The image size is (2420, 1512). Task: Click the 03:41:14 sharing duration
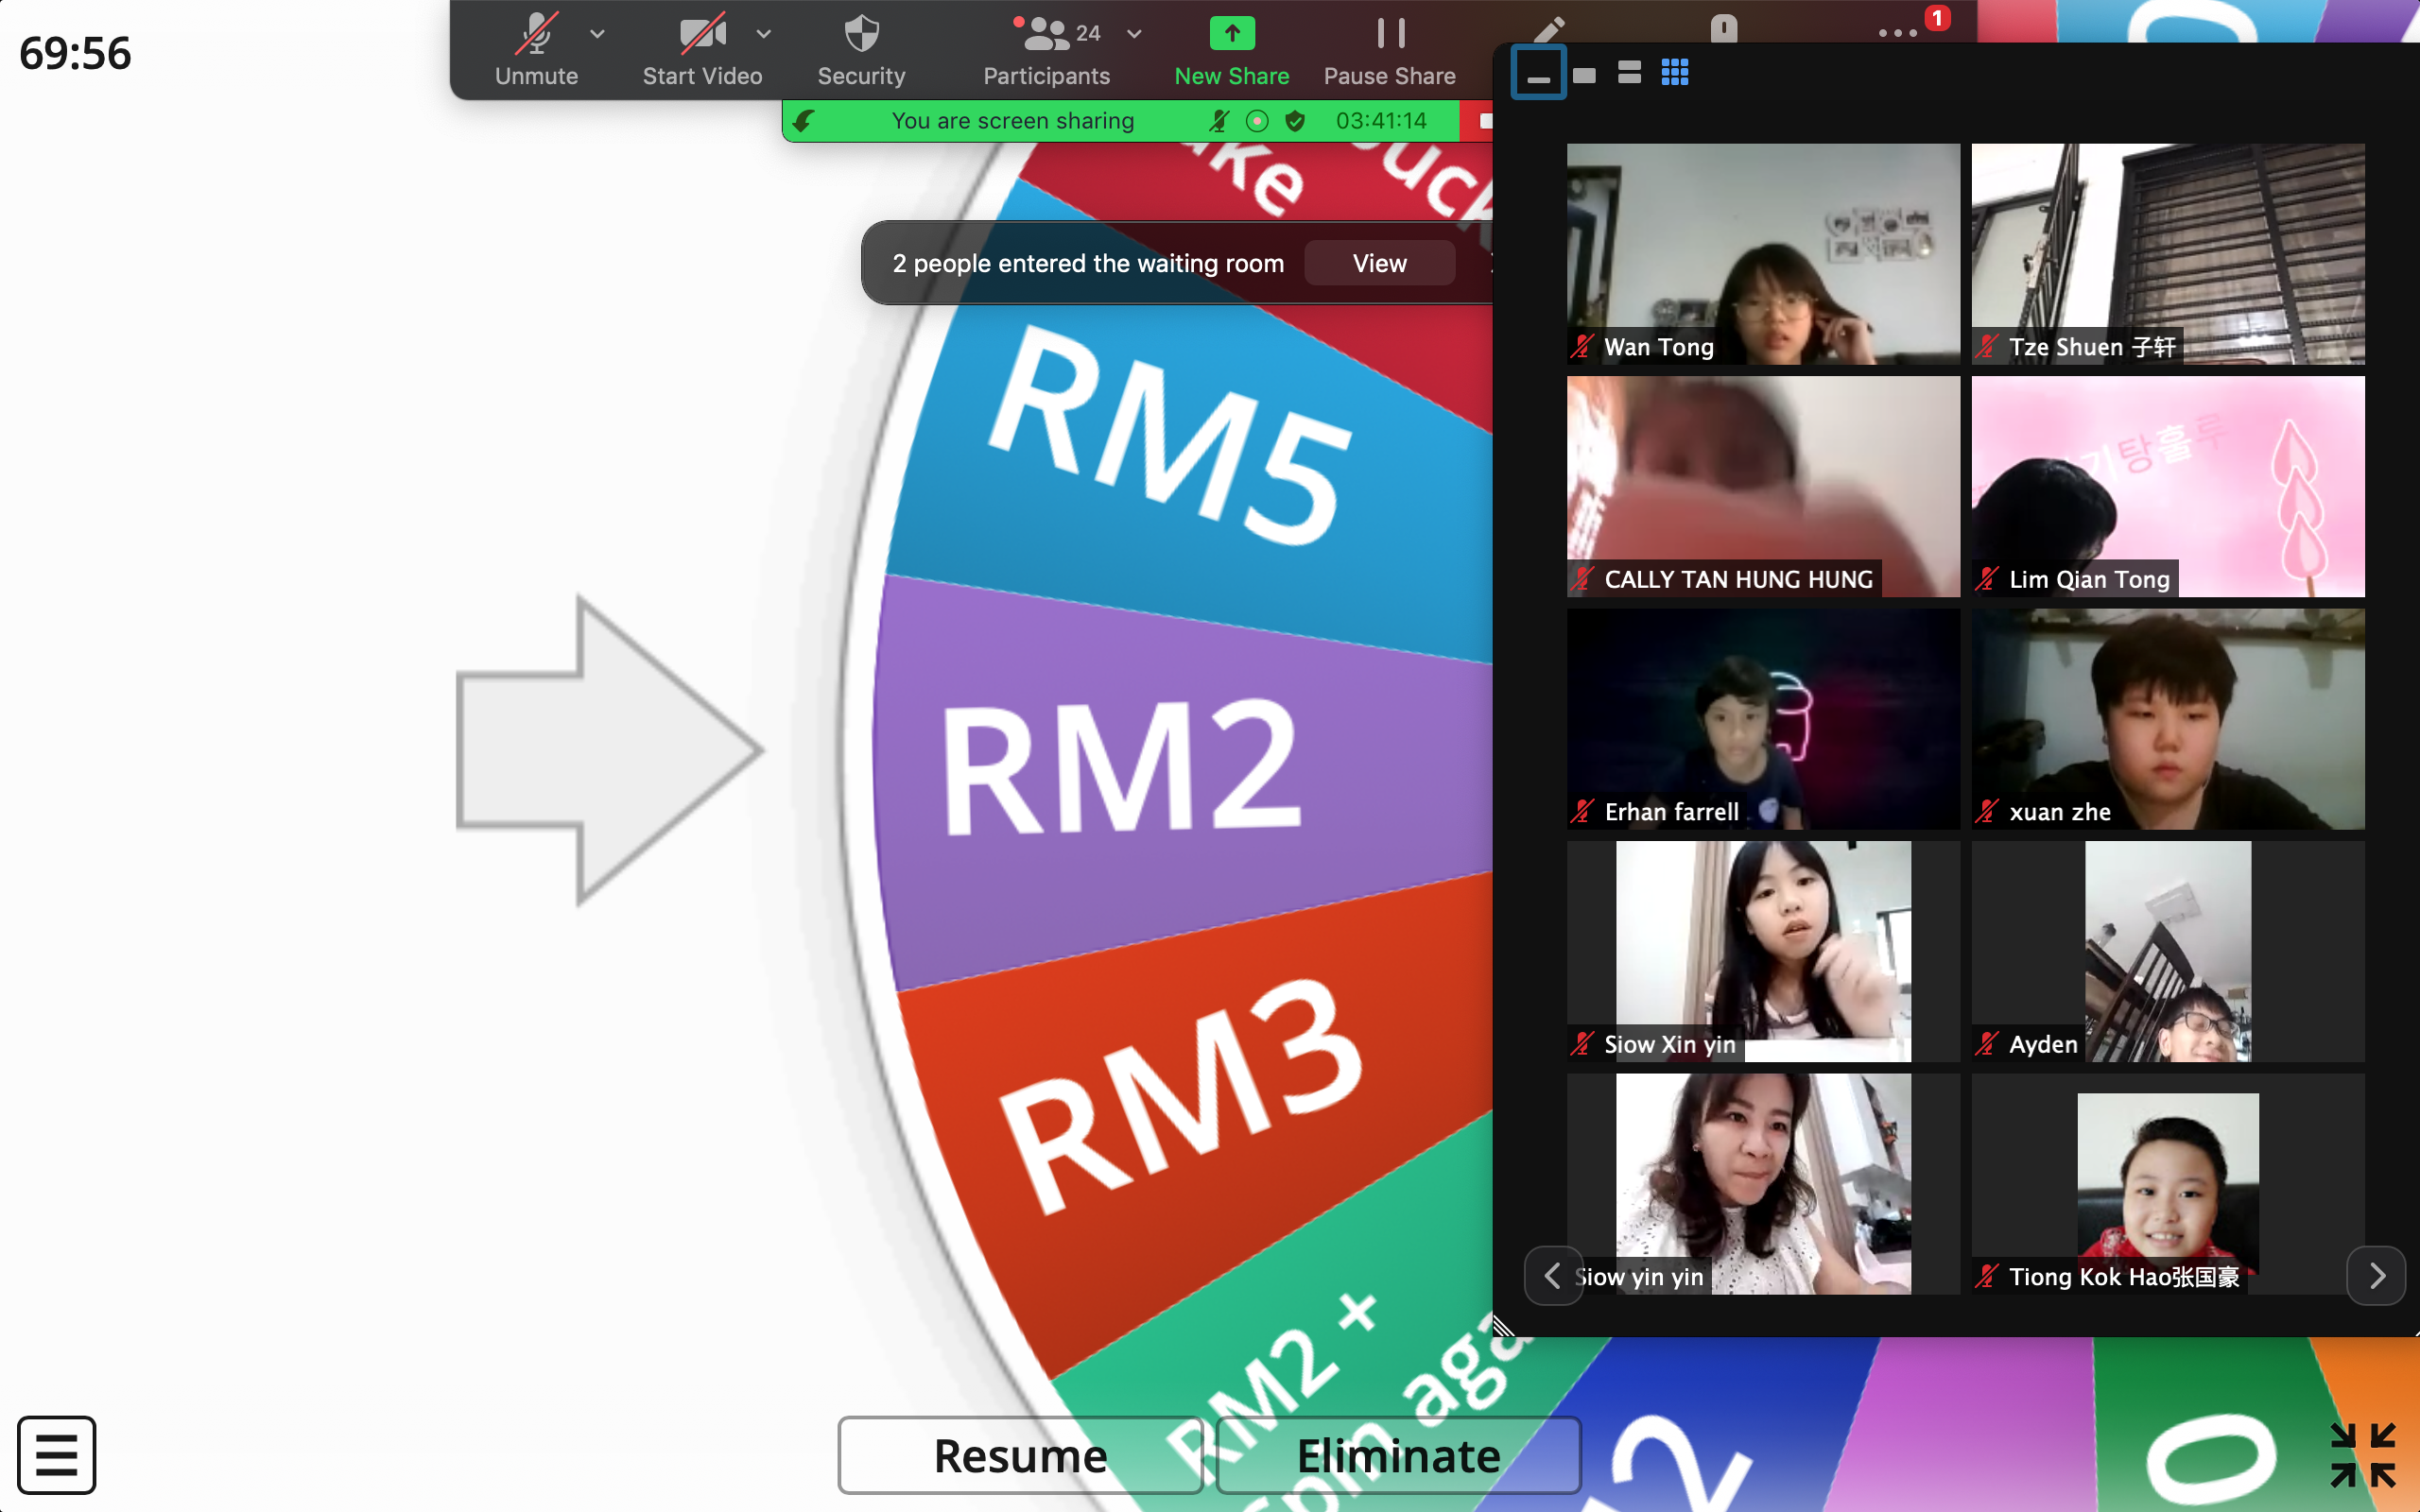pos(1381,121)
